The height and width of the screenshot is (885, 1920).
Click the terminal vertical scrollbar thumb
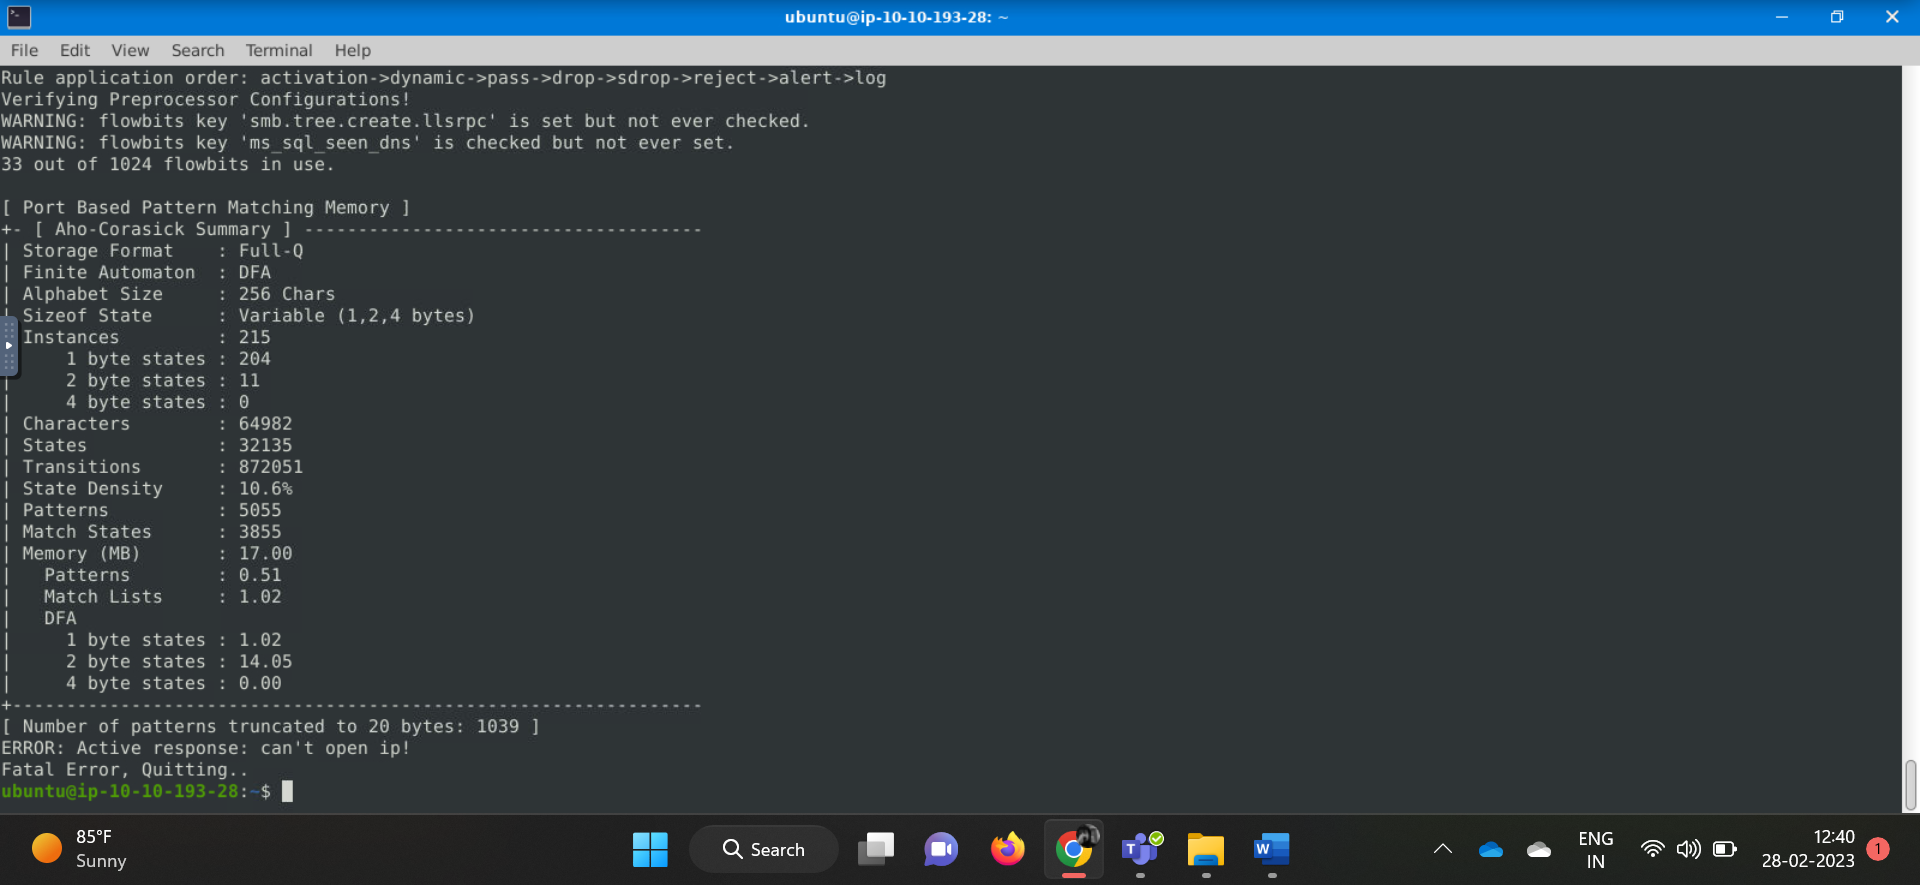[x=1910, y=784]
